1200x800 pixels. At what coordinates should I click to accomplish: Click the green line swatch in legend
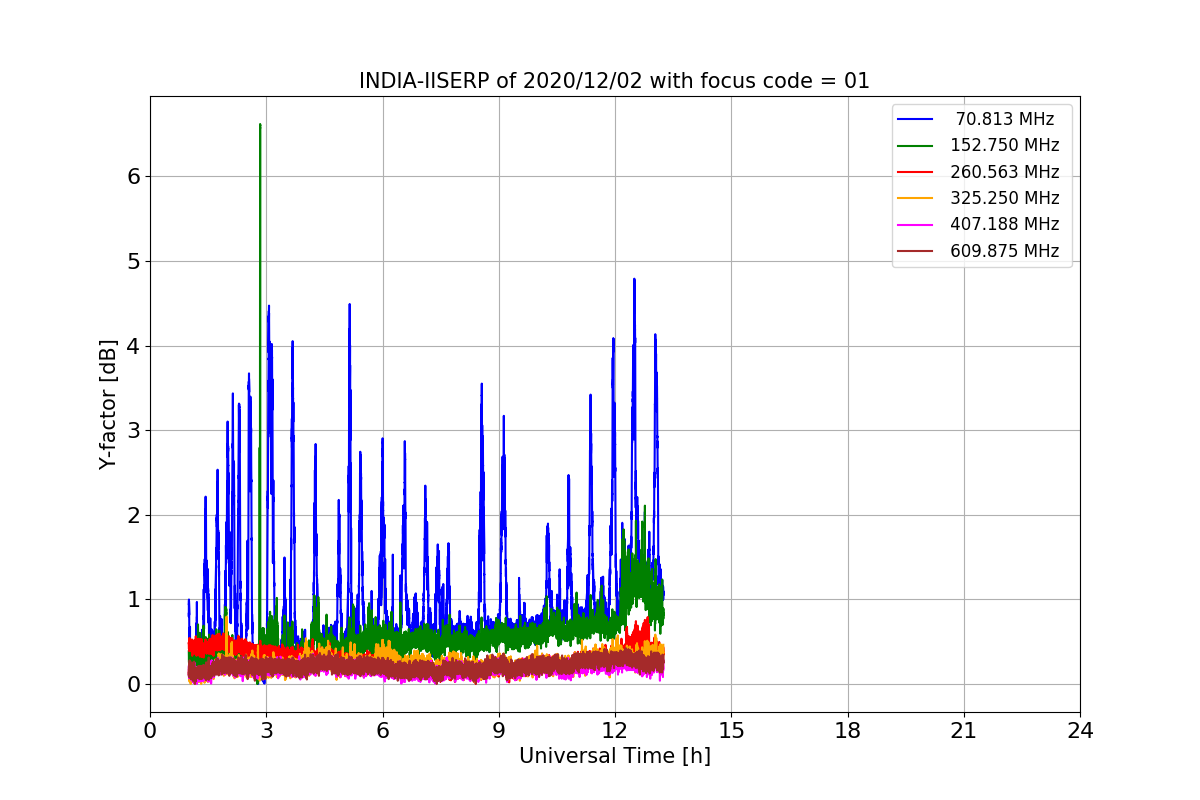(x=916, y=145)
